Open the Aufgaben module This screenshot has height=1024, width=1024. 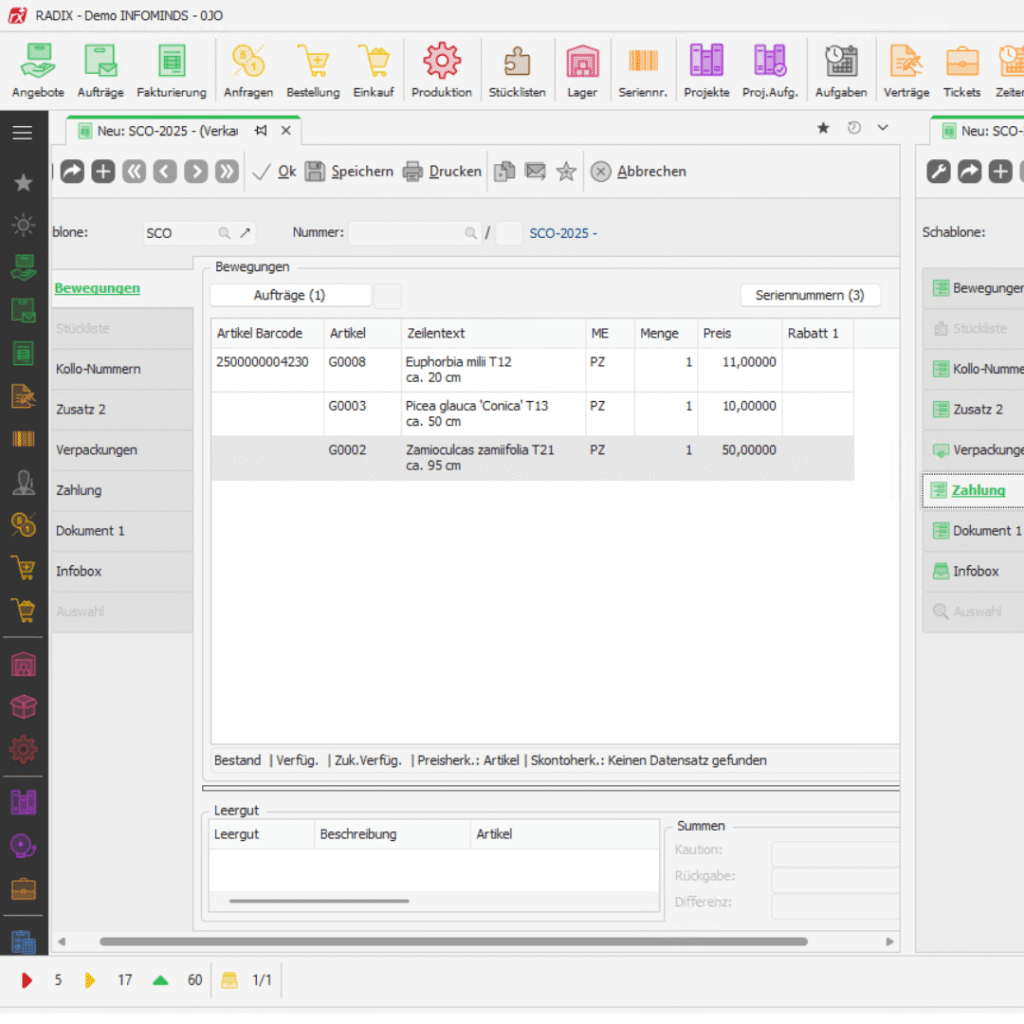[x=840, y=71]
